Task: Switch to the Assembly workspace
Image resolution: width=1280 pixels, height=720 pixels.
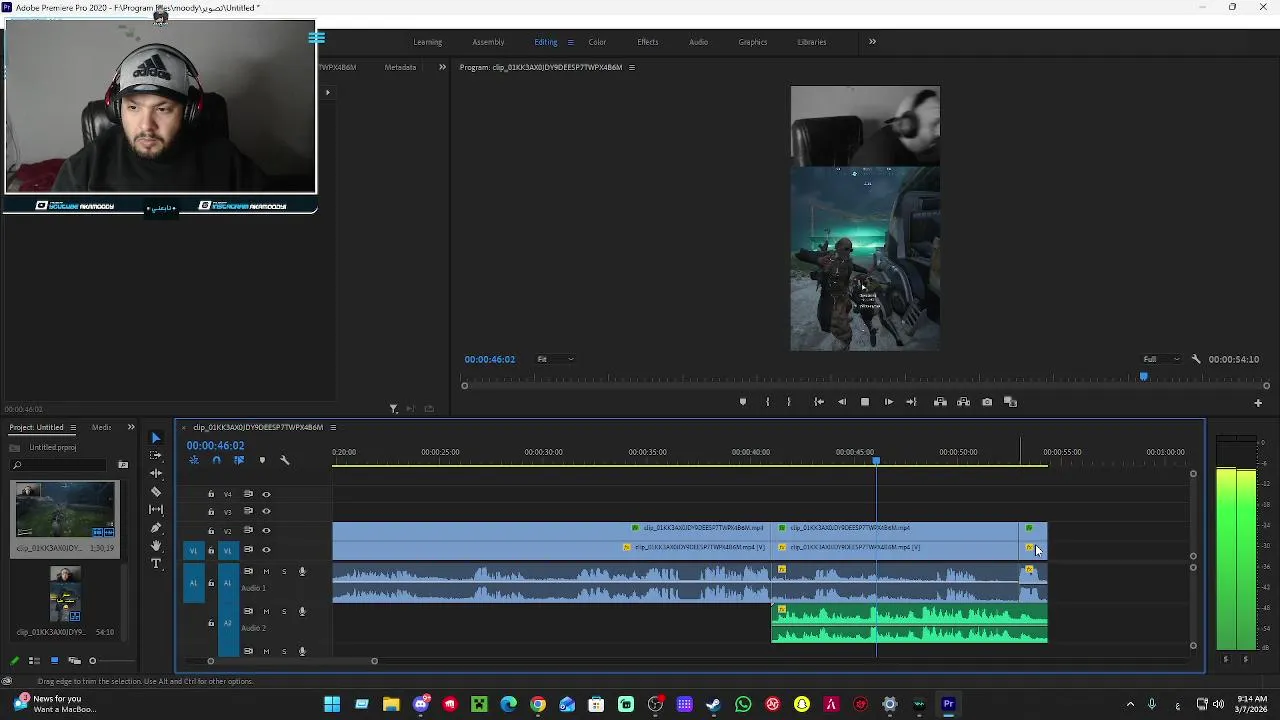Action: click(x=488, y=42)
